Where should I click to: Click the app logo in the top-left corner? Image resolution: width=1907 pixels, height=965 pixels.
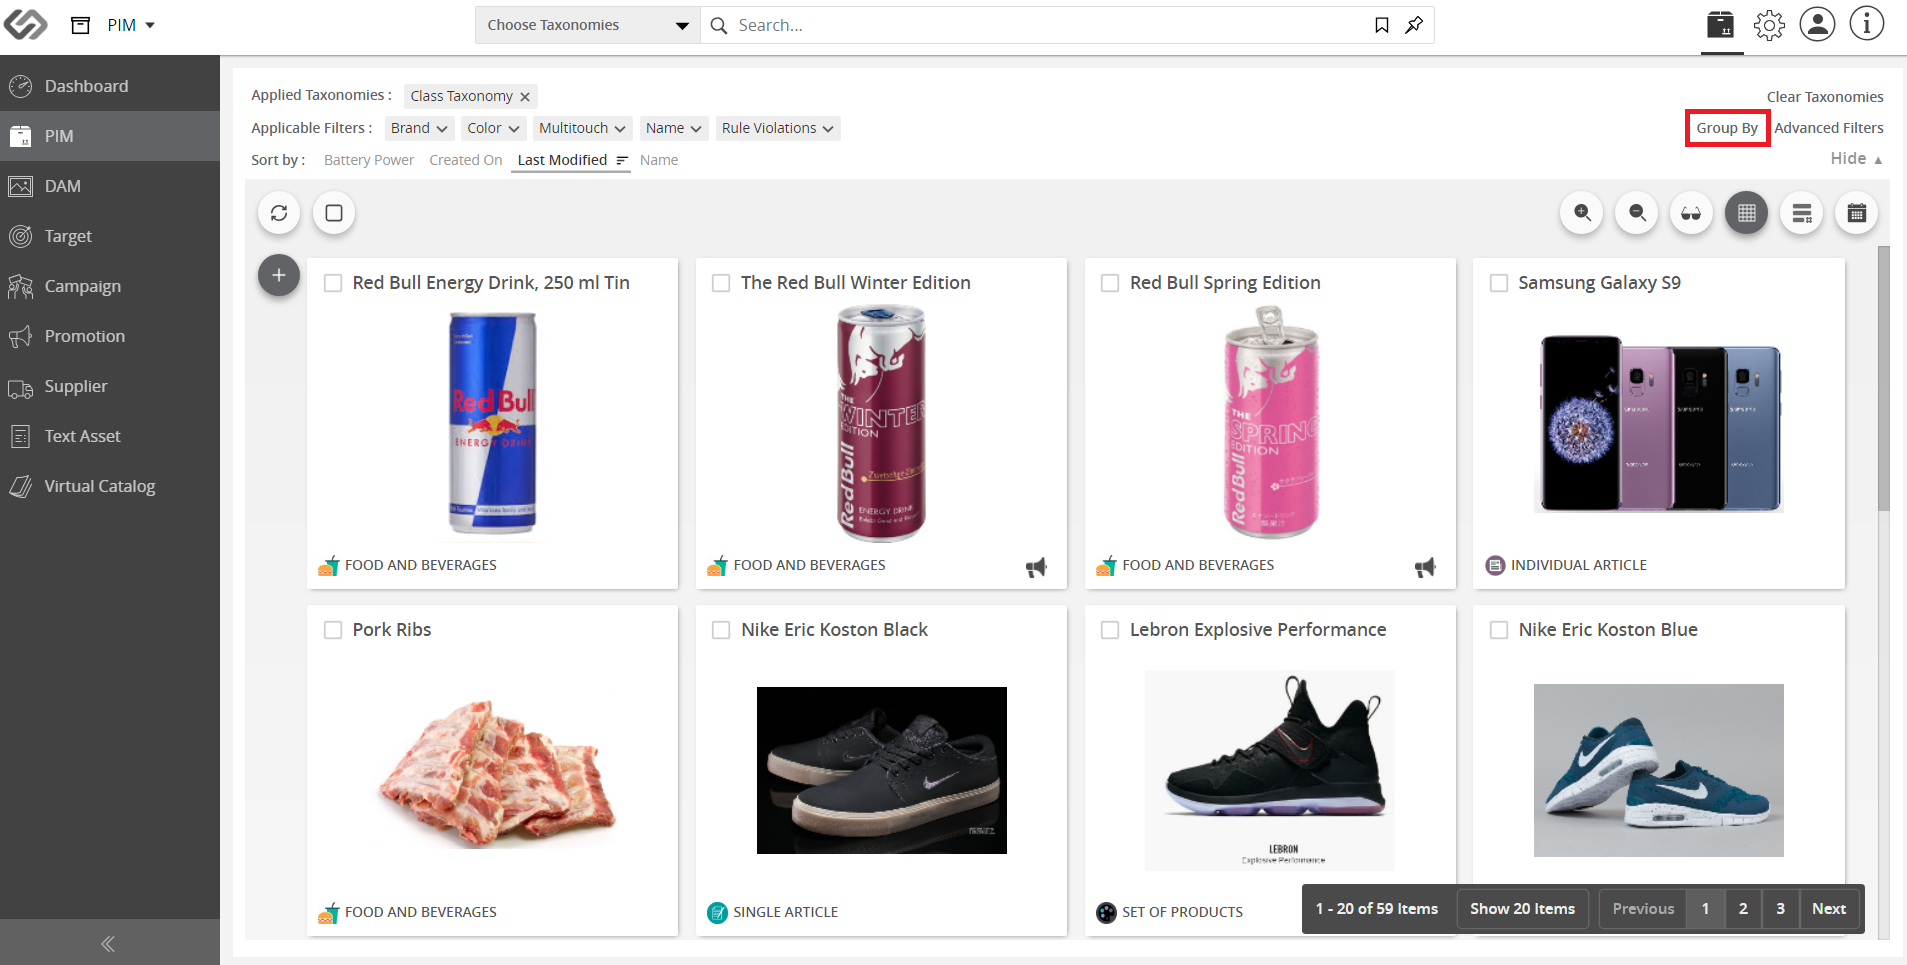click(25, 24)
